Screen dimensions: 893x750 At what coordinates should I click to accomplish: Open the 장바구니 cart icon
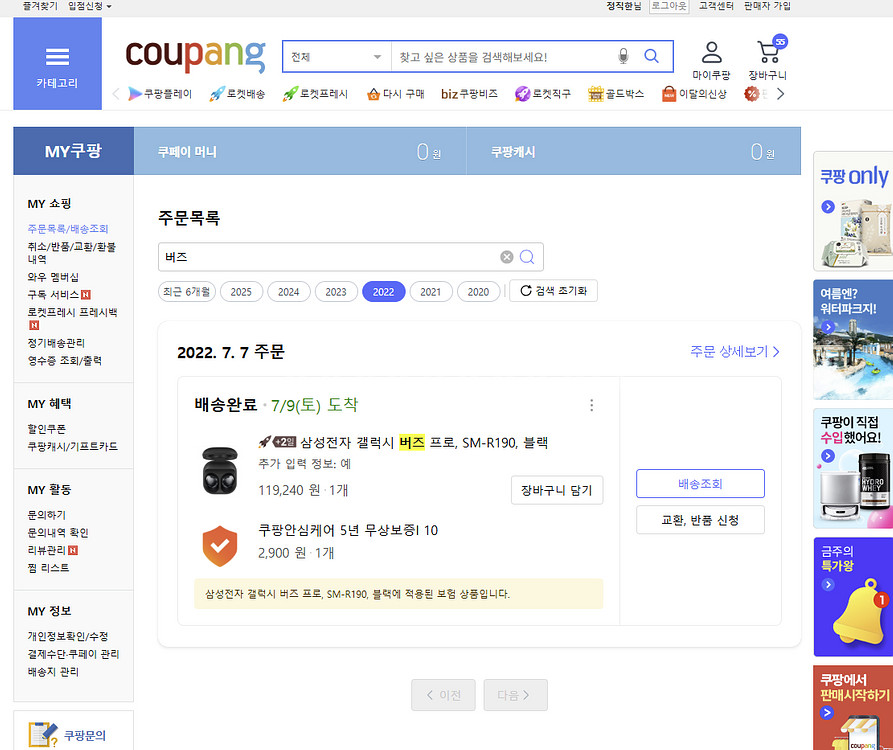pyautogui.click(x=768, y=59)
